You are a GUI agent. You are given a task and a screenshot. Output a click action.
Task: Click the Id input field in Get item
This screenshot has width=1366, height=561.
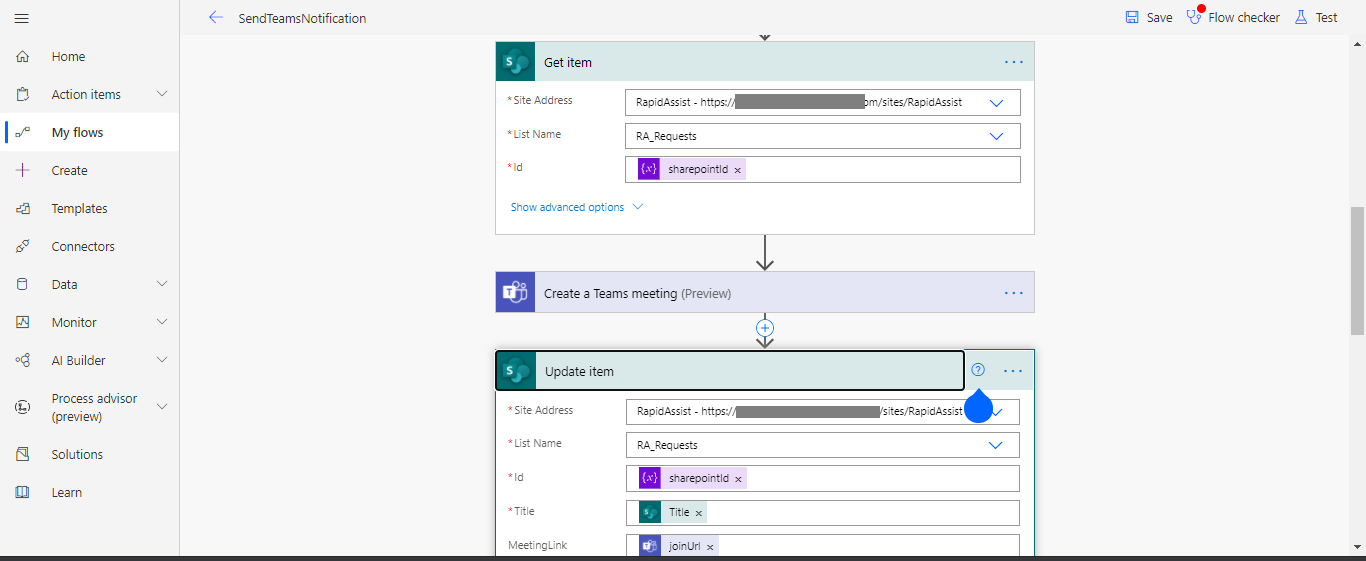[x=823, y=170]
